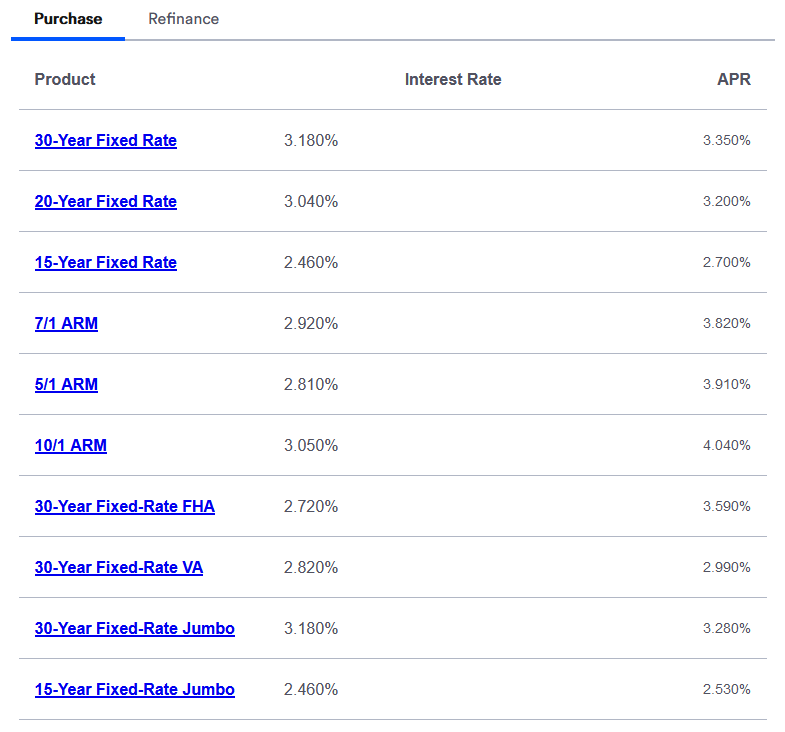Click the 2.720% FHA interest rate
Viewport: 785px width, 732px height.
pos(311,506)
